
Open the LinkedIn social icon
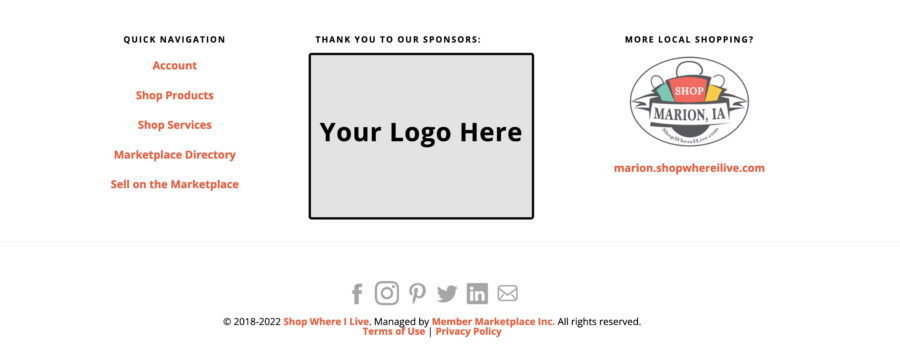477,293
